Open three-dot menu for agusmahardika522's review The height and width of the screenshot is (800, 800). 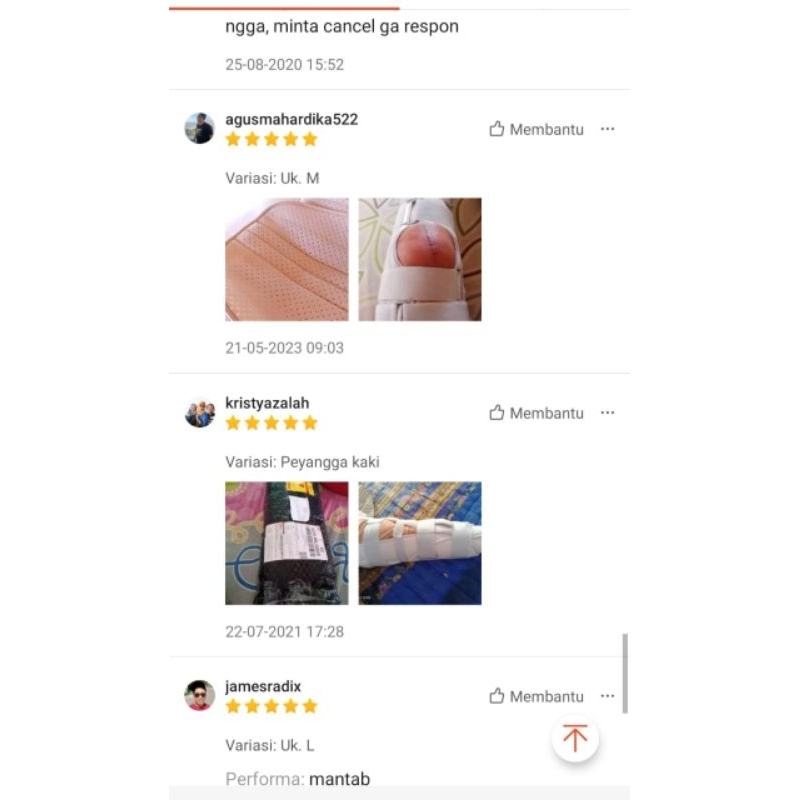click(607, 129)
